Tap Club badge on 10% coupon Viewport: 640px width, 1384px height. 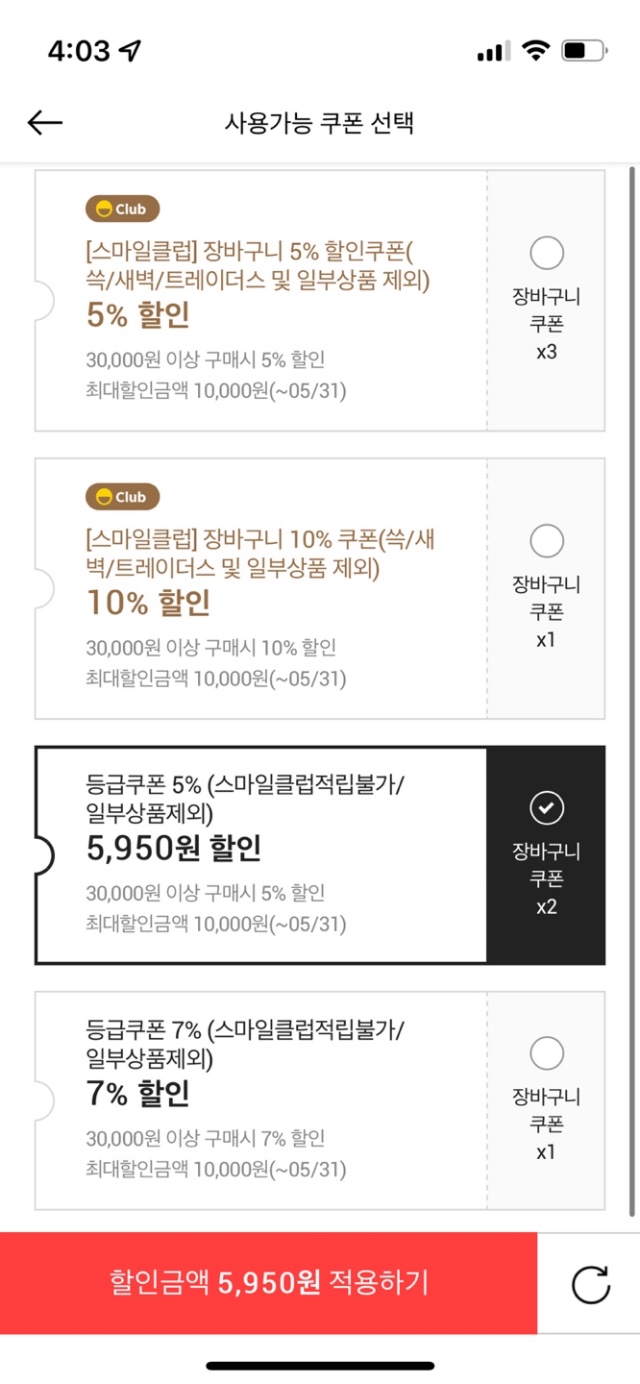(x=122, y=497)
